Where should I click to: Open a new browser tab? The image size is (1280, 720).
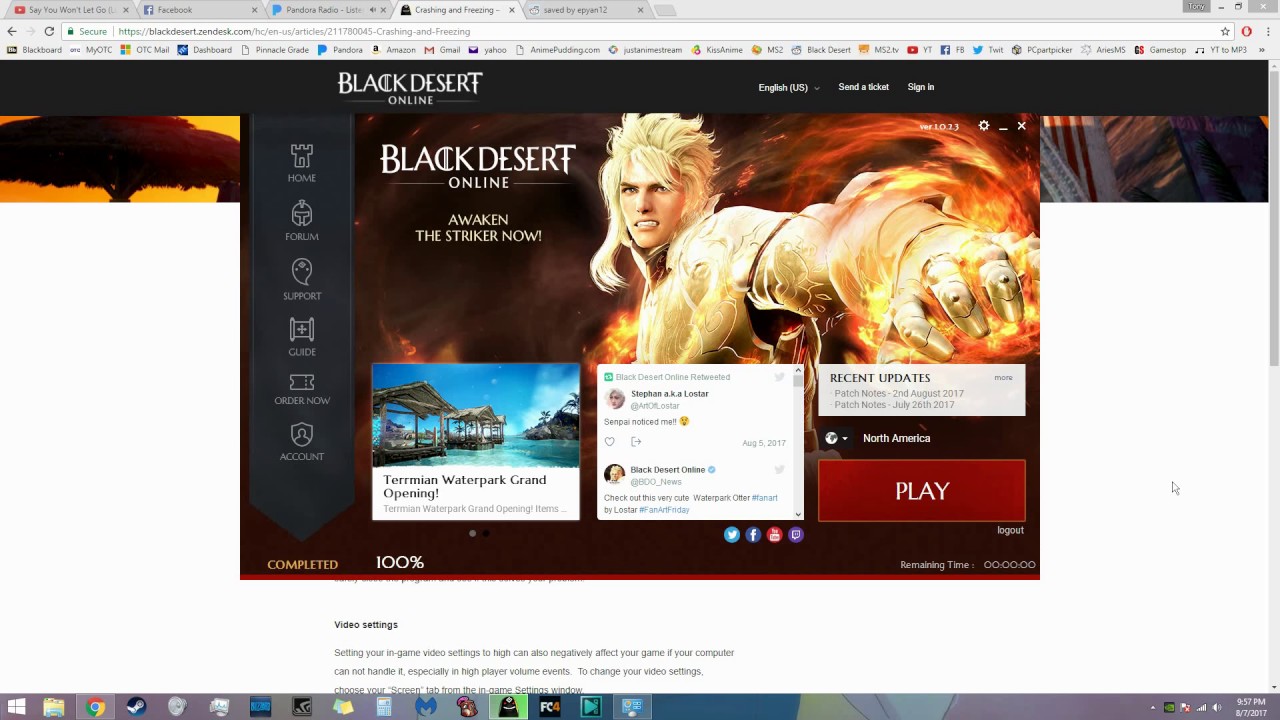tap(665, 10)
